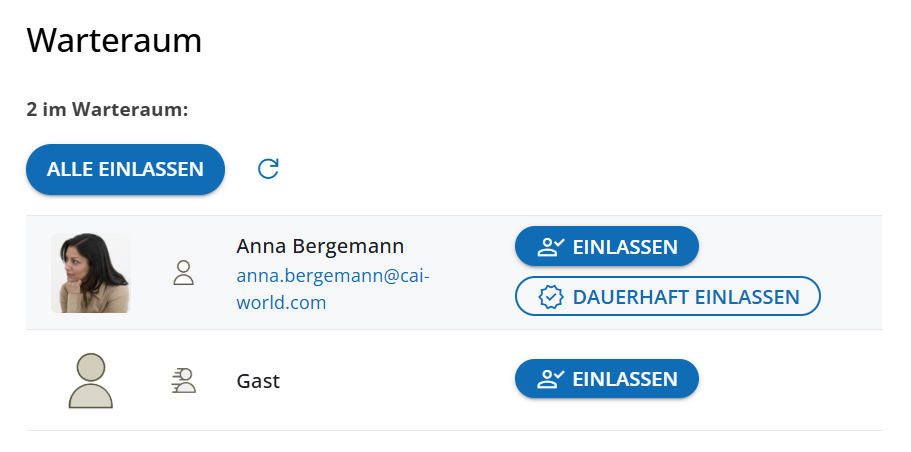The height and width of the screenshot is (452, 911).
Task: Click the registered user icon beside Anna Bergemann
Action: 183,273
